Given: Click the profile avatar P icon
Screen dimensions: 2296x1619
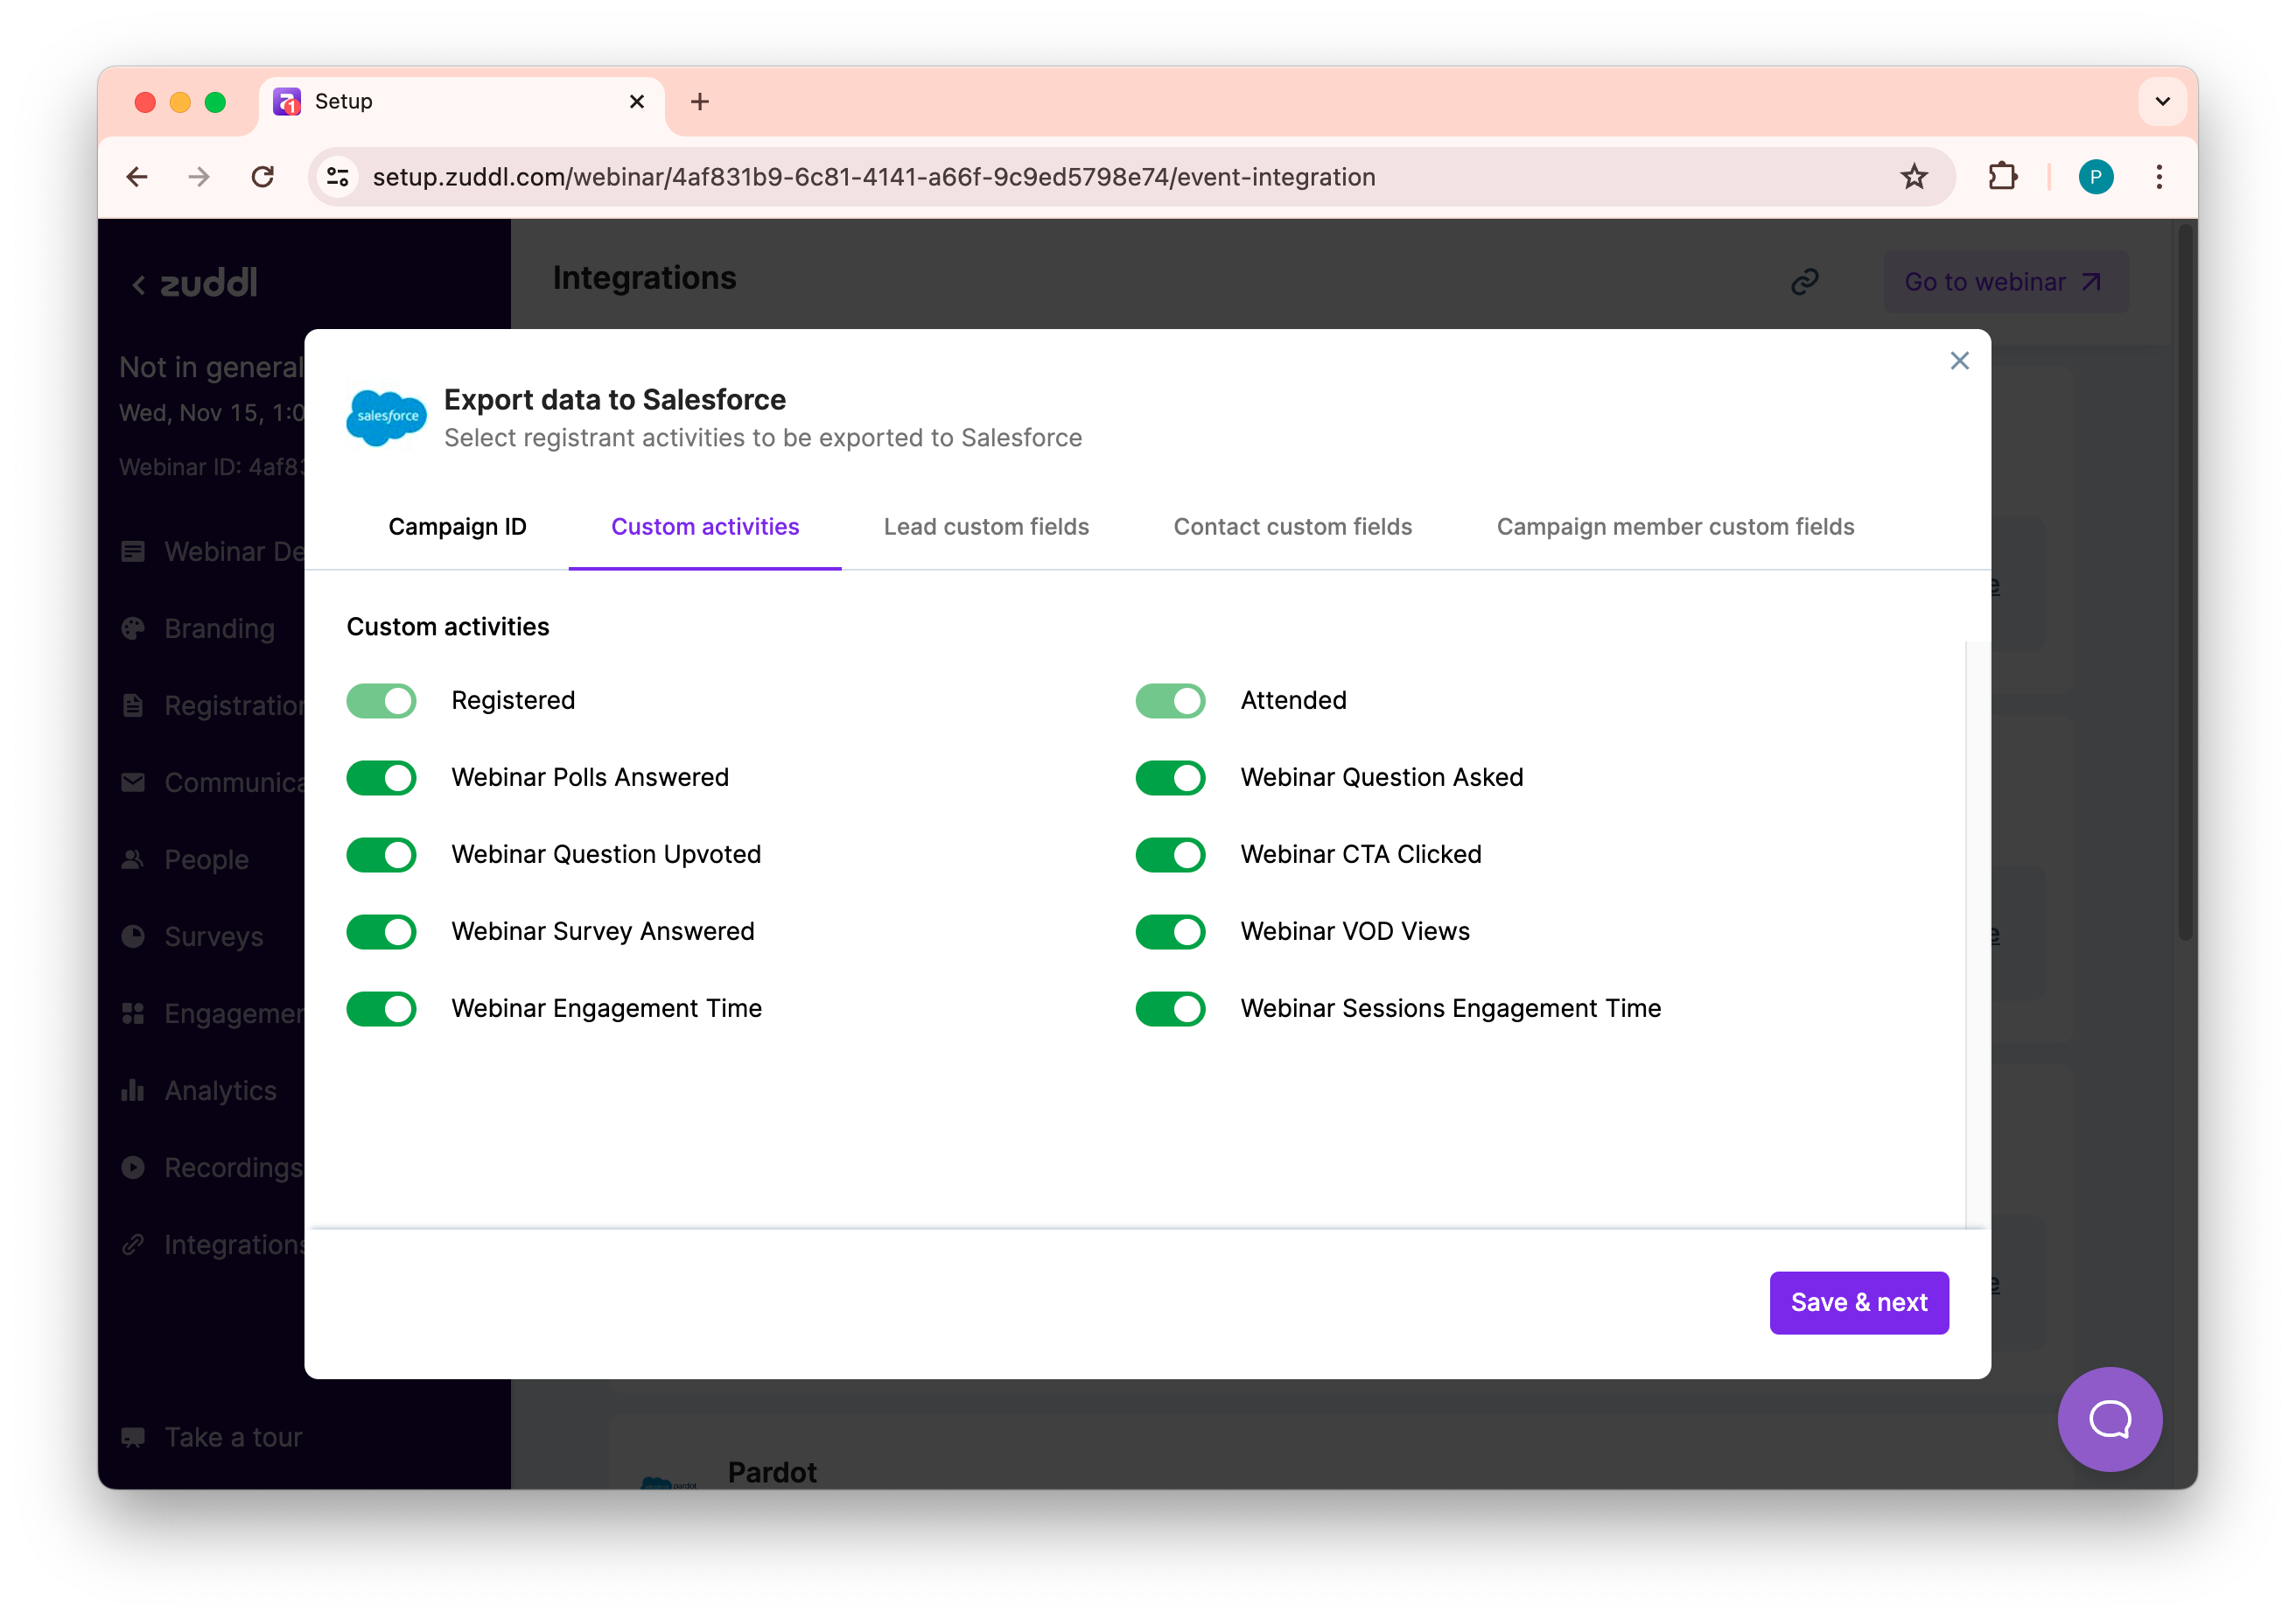Looking at the screenshot, I should pos(2095,177).
